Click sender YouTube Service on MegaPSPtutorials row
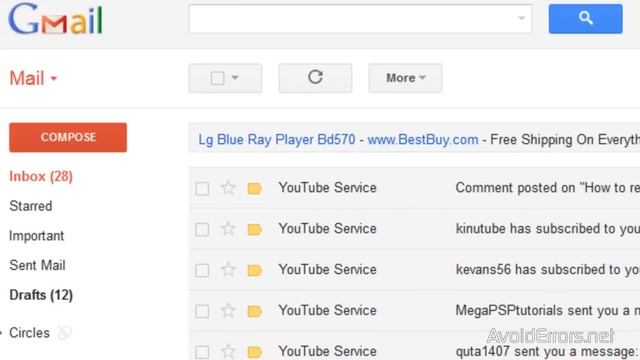The height and width of the screenshot is (360, 640). (327, 310)
